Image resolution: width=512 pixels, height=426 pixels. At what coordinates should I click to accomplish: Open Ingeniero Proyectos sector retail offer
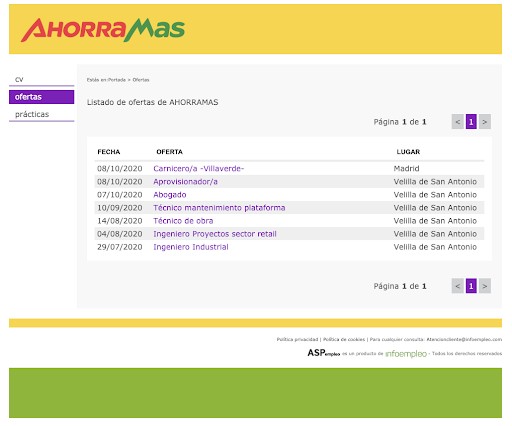click(215, 234)
